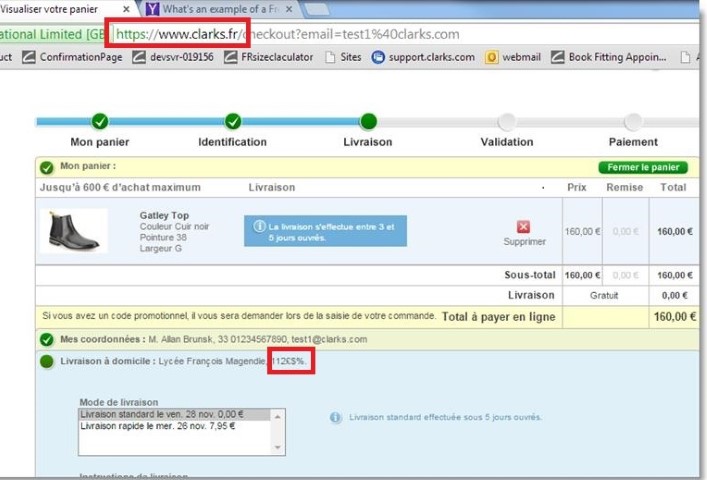Image resolution: width=707 pixels, height=480 pixels.
Task: Click the 'Fermer le panier' button
Action: click(643, 167)
